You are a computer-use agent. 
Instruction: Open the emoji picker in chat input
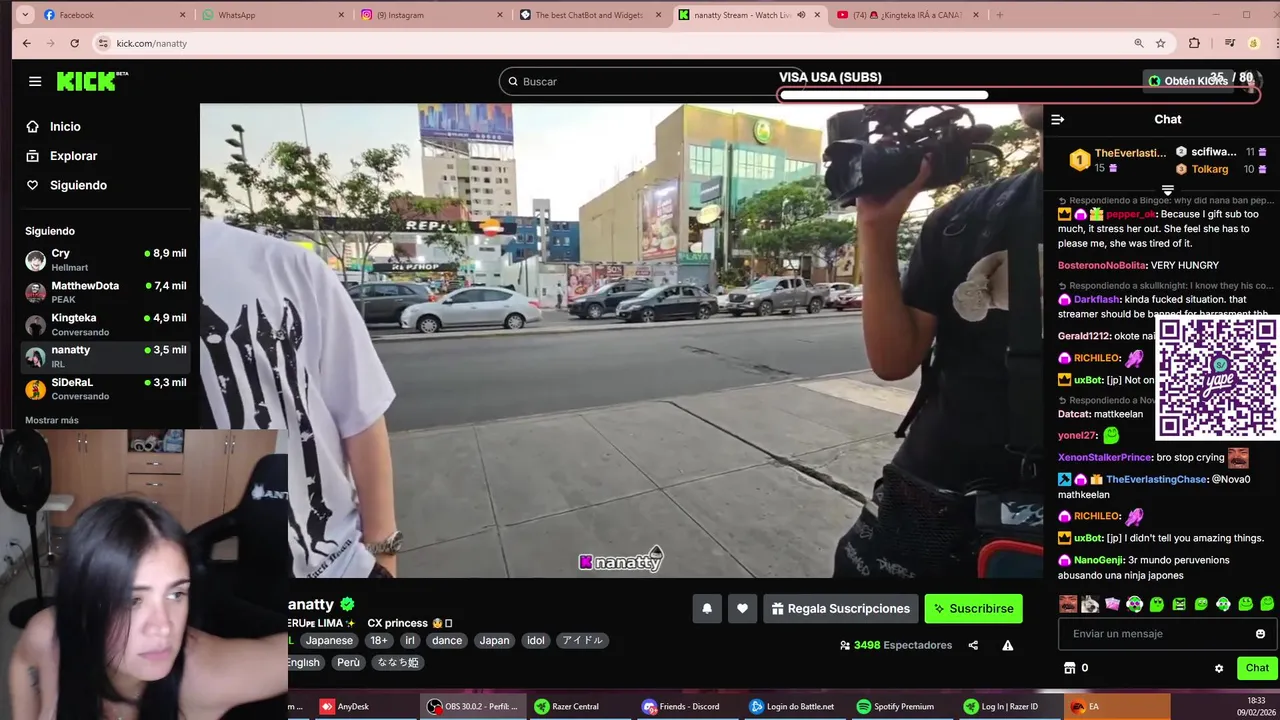[x=1260, y=634]
